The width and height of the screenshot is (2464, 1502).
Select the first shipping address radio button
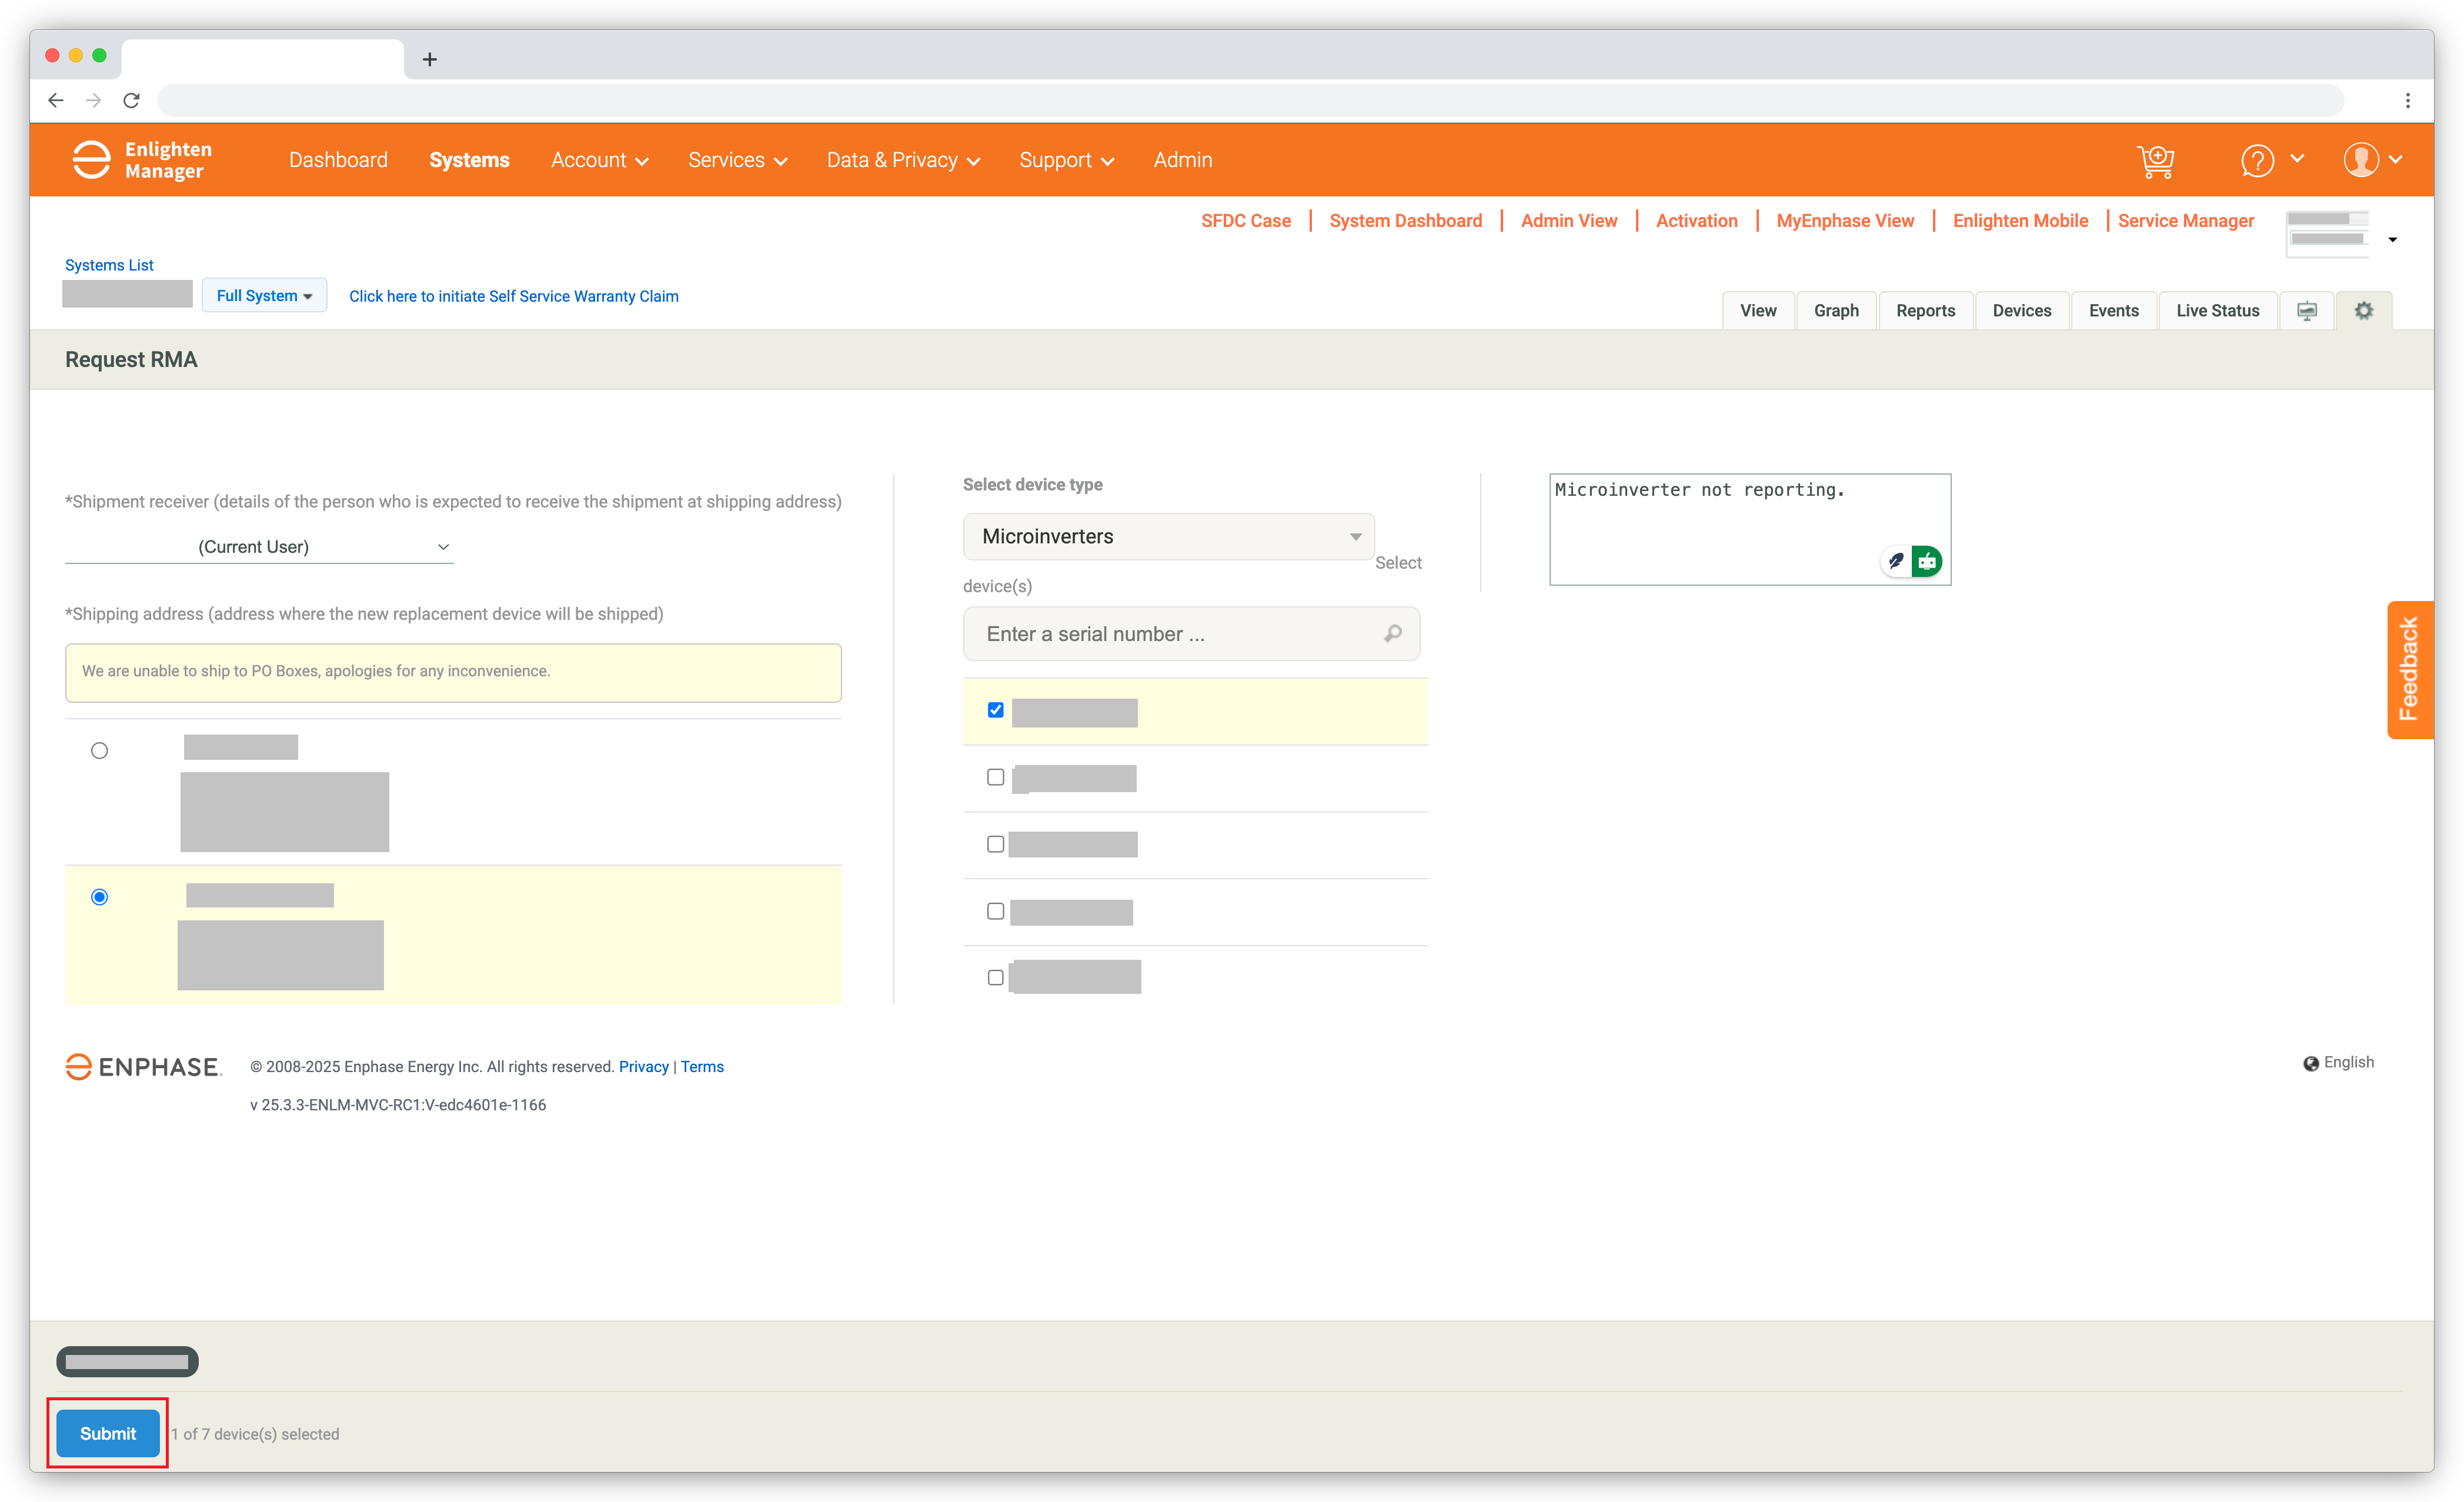click(99, 750)
